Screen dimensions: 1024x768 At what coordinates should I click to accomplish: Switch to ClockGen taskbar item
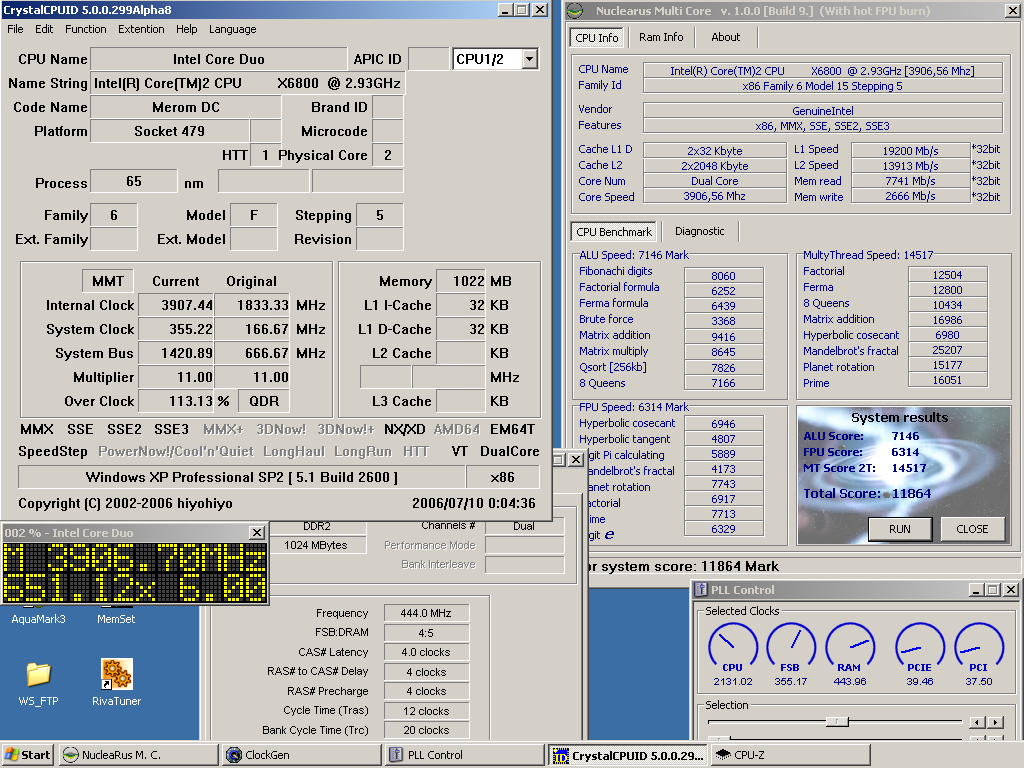click(302, 755)
